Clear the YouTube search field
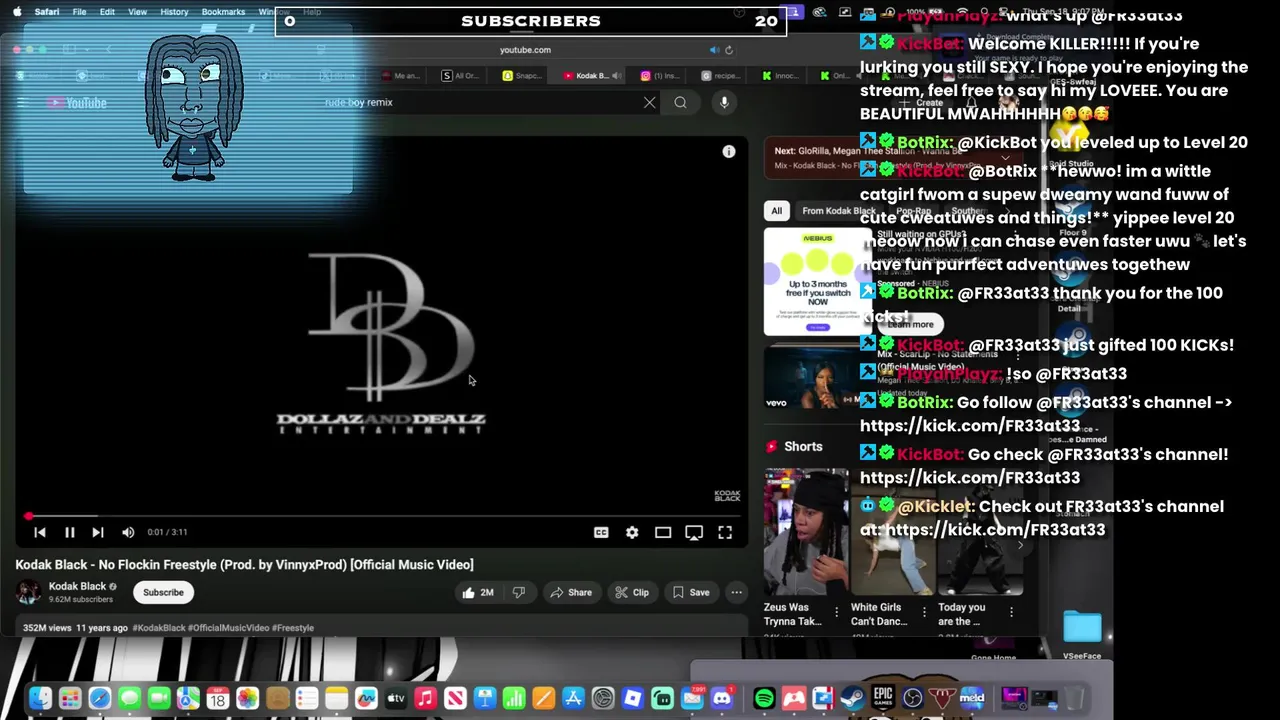 (649, 102)
